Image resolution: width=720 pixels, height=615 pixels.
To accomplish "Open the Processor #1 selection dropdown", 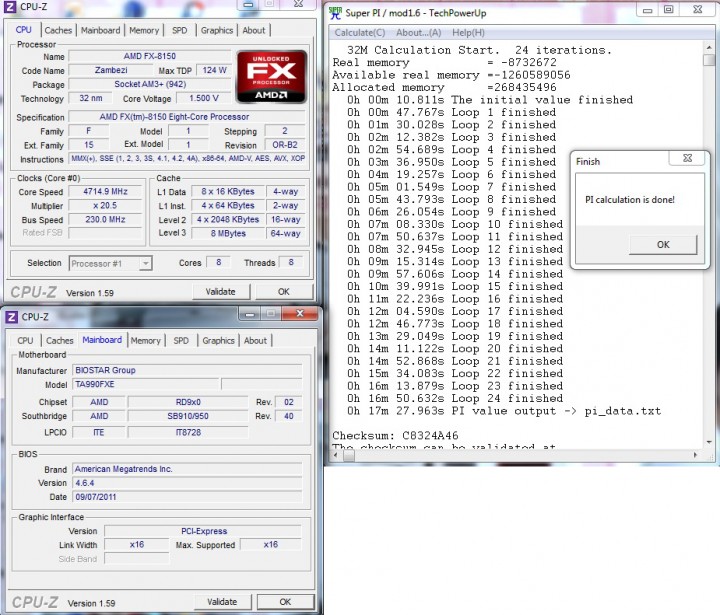I will tap(146, 264).
